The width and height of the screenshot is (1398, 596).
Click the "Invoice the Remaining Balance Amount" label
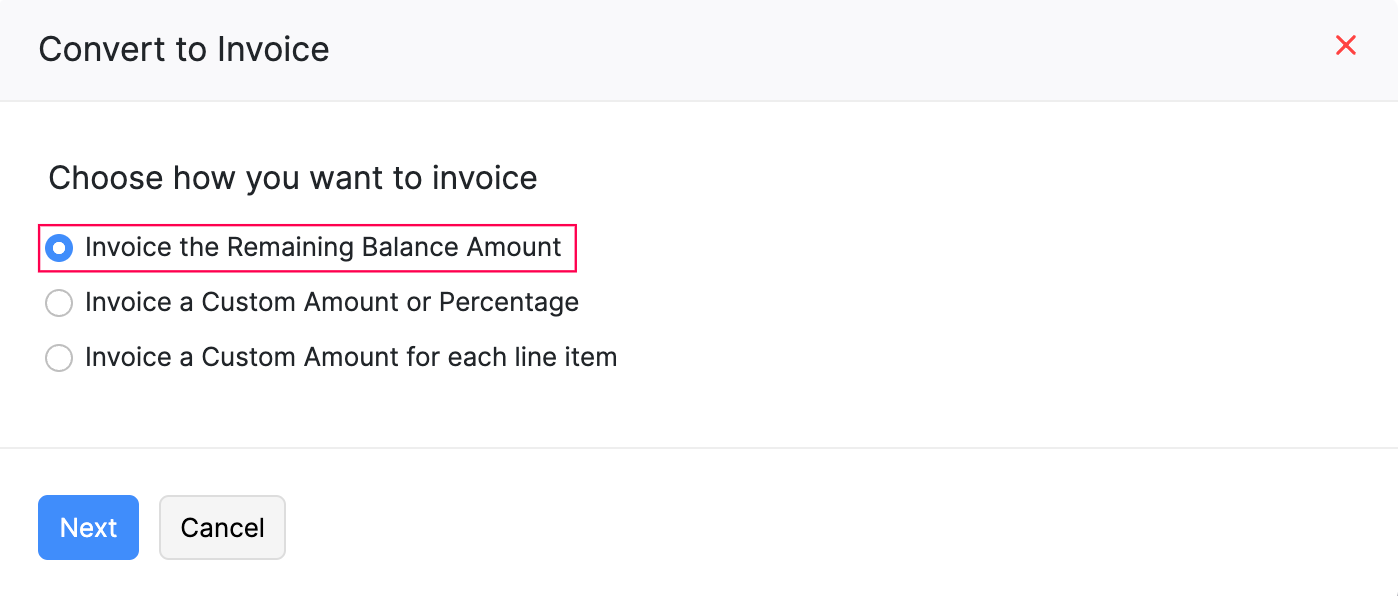click(x=323, y=248)
